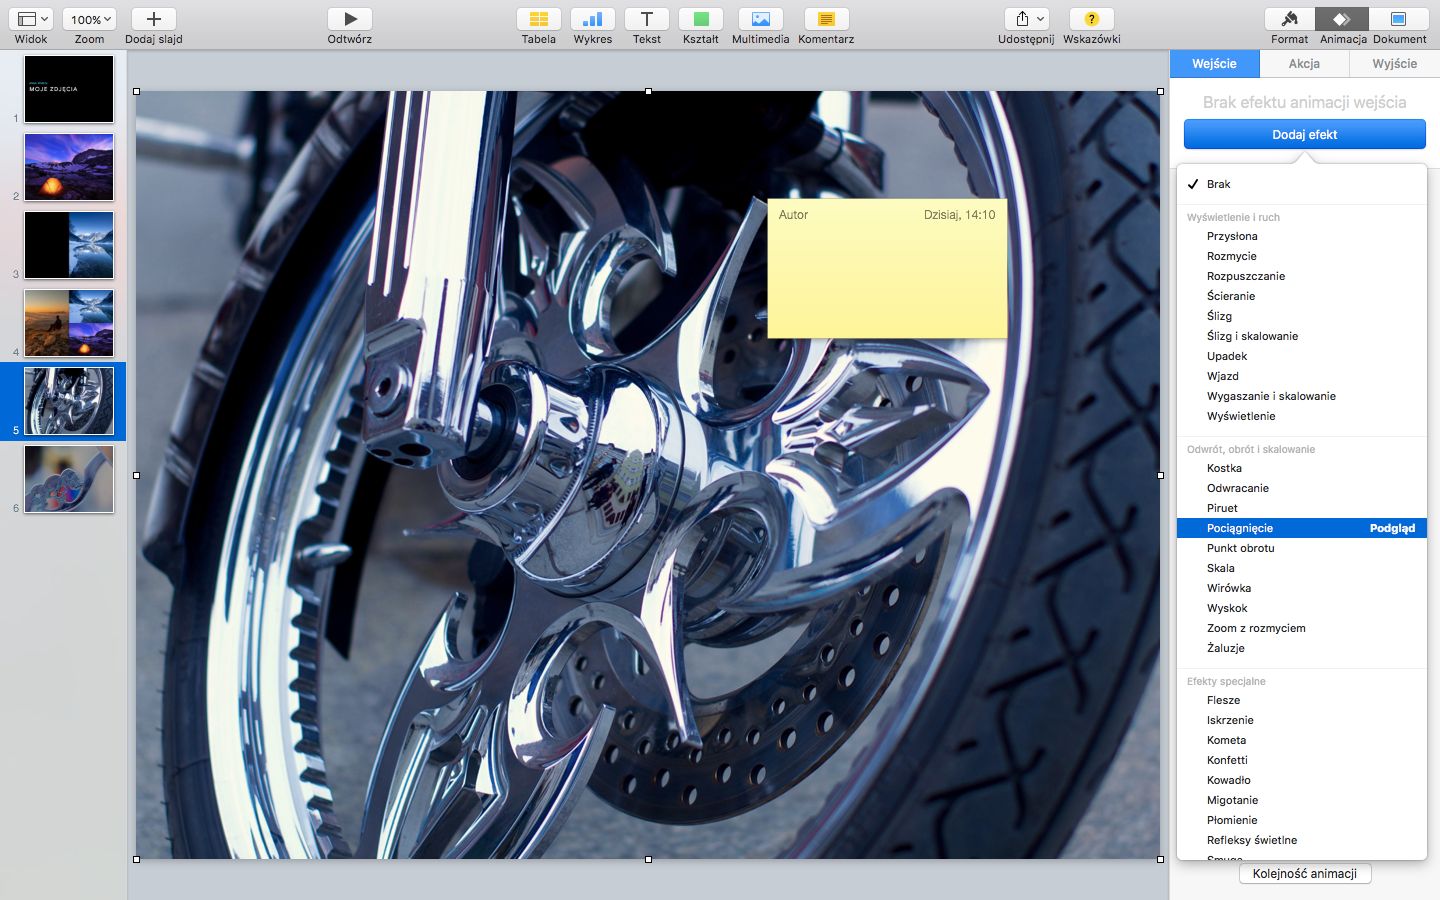Open the Udostępnij share menu

(x=1027, y=19)
